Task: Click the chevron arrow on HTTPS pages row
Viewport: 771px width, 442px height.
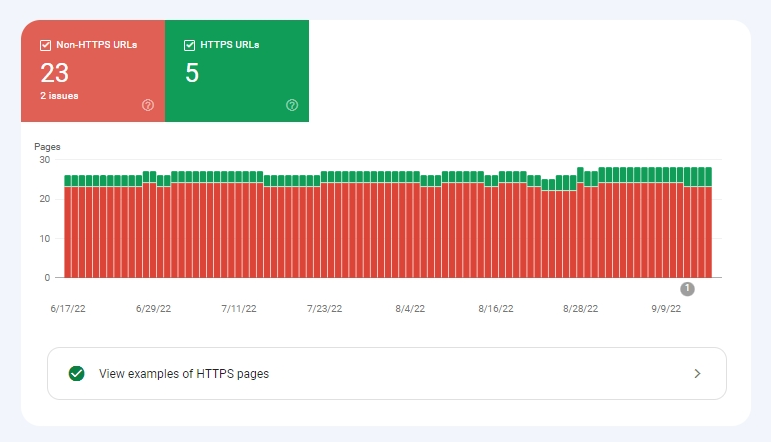Action: [x=697, y=374]
